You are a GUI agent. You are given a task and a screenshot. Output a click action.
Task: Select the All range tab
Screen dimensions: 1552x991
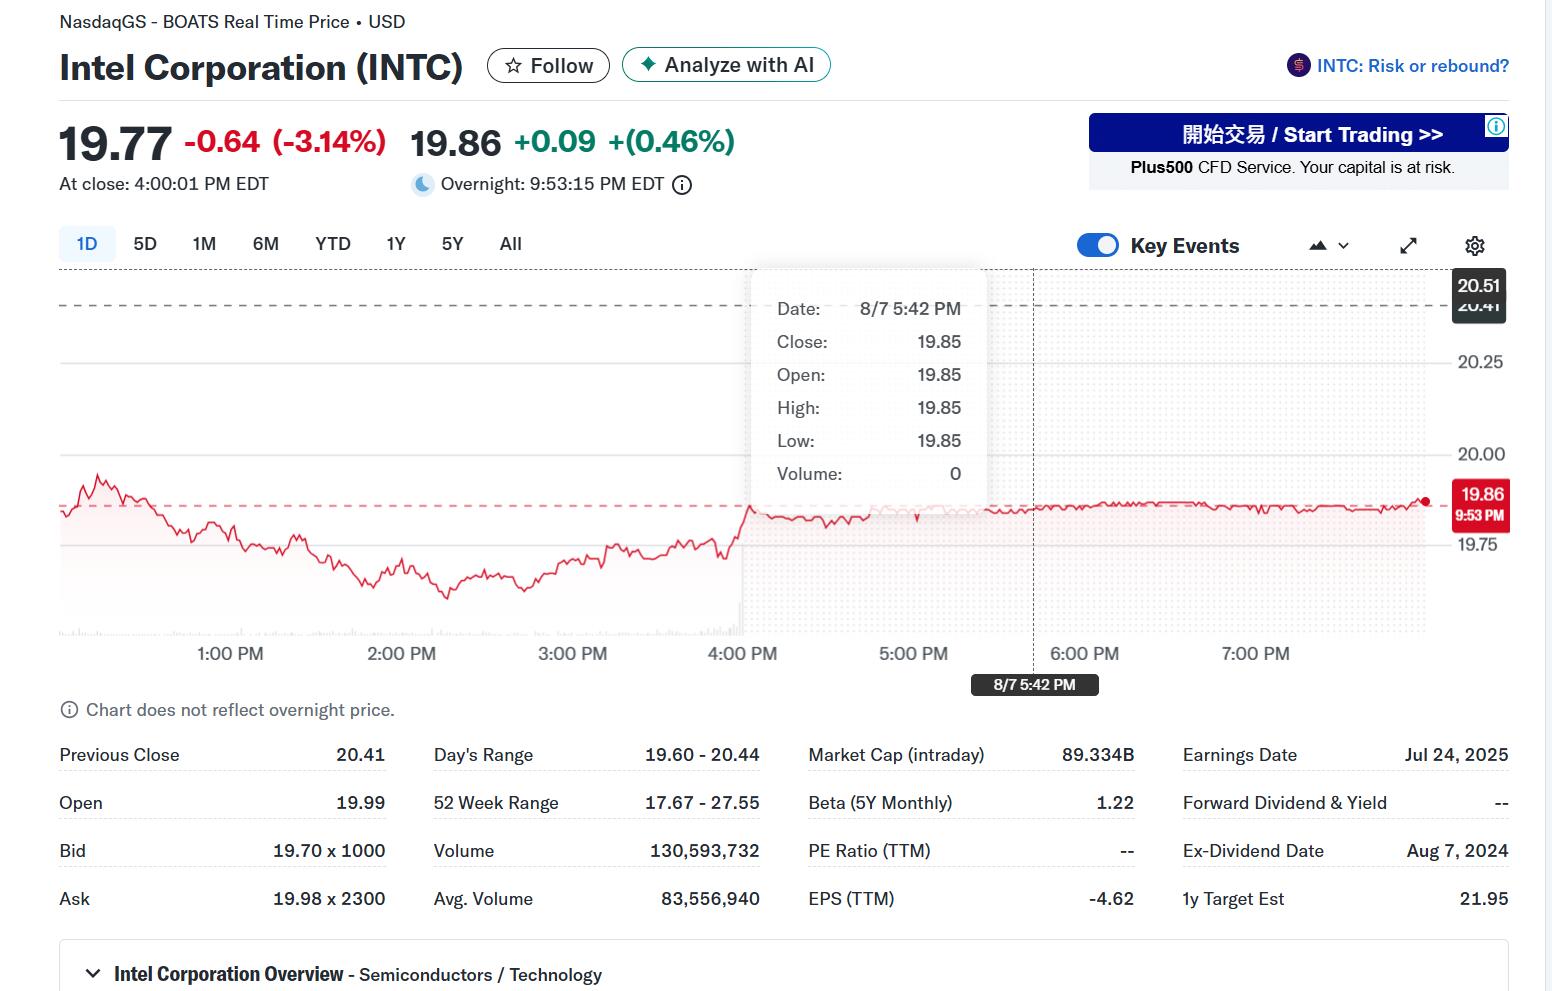[510, 244]
